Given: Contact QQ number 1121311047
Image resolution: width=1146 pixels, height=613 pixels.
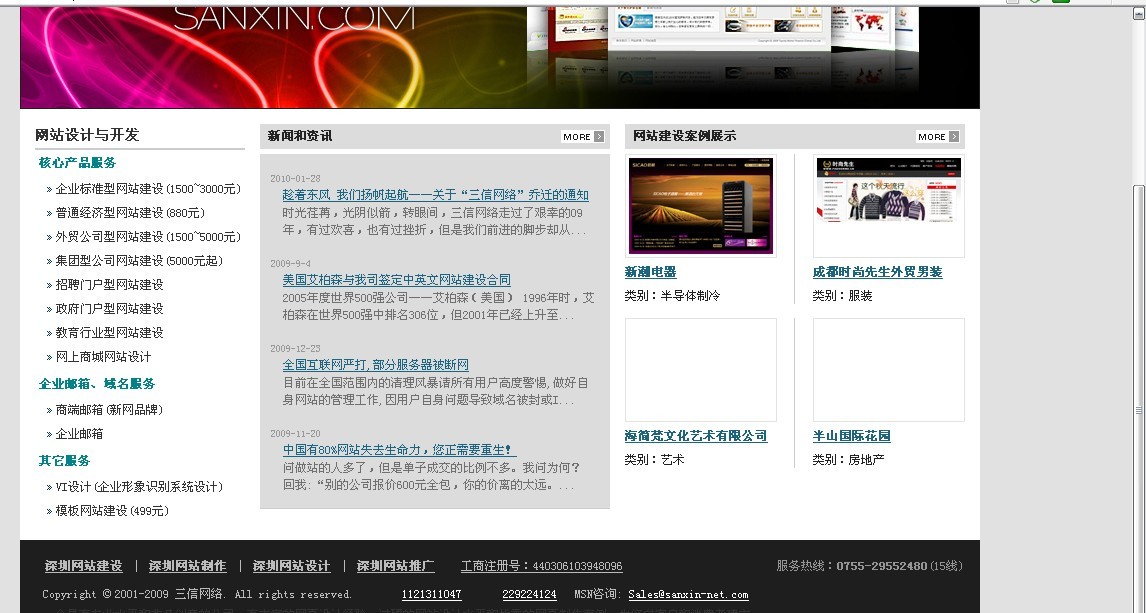Looking at the screenshot, I should (x=431, y=595).
